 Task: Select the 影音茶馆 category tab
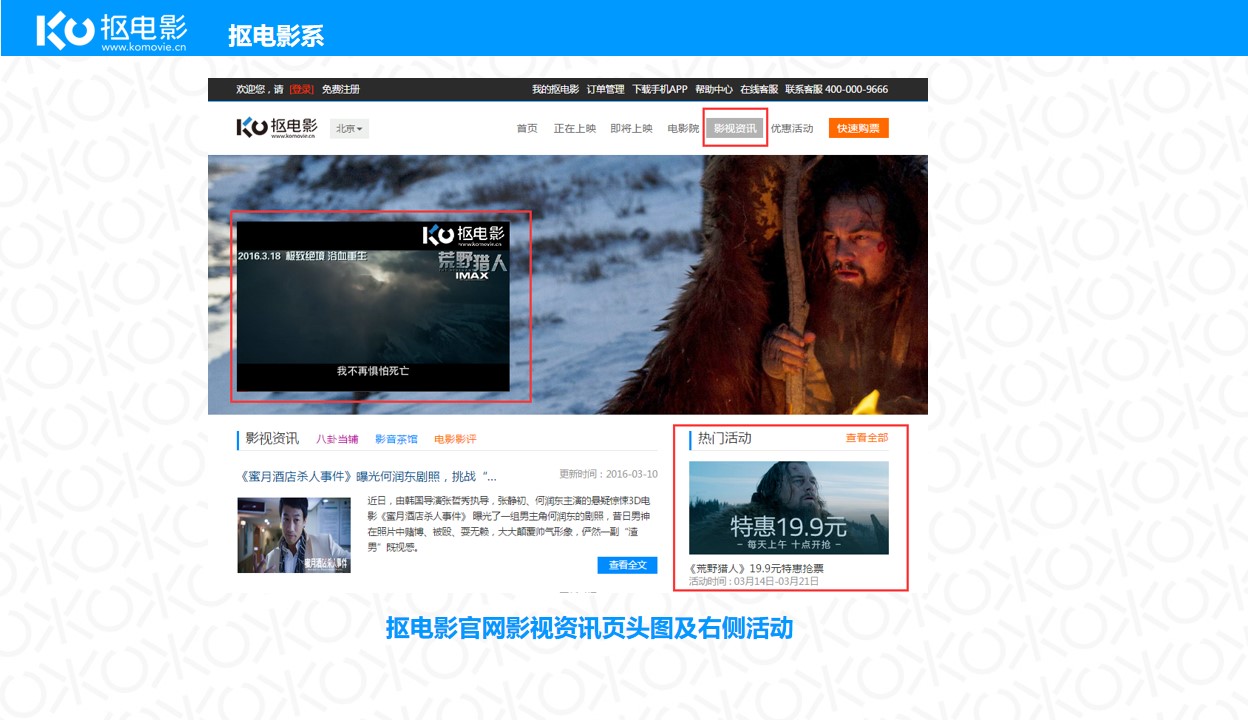396,439
